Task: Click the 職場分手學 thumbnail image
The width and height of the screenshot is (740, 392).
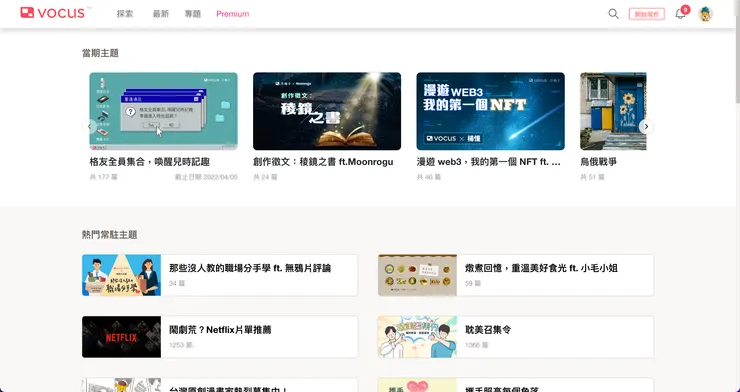Action: point(121,275)
